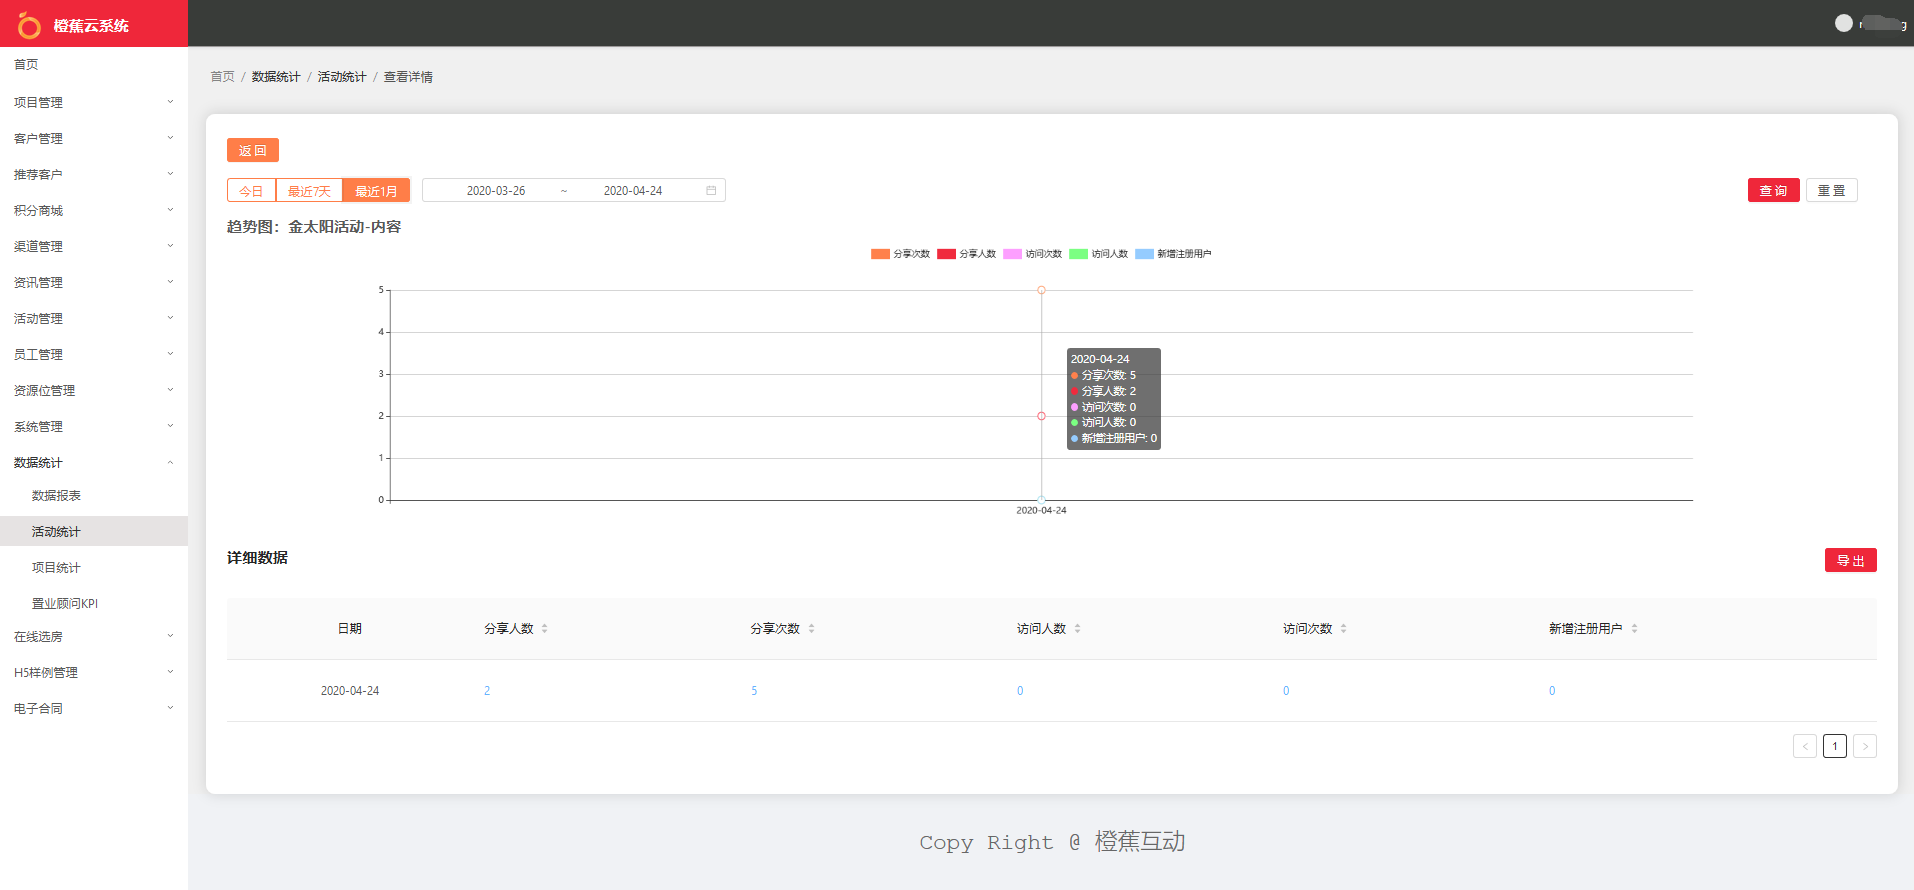
Task: Sort by 分享次数 column arrows
Action: click(811, 629)
